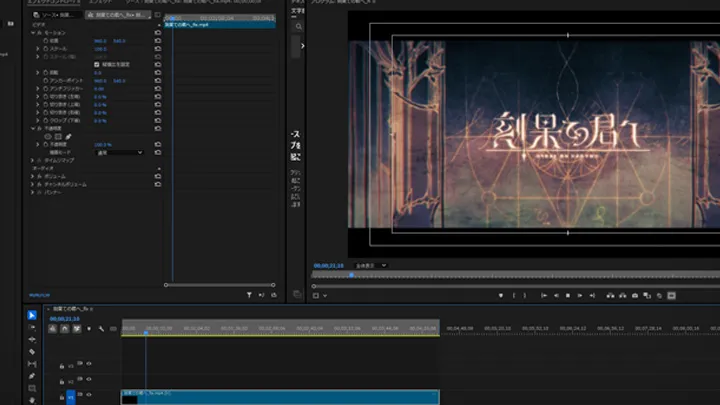Open the blend mode dropdown showing 通常
This screenshot has width=720, height=405.
119,152
